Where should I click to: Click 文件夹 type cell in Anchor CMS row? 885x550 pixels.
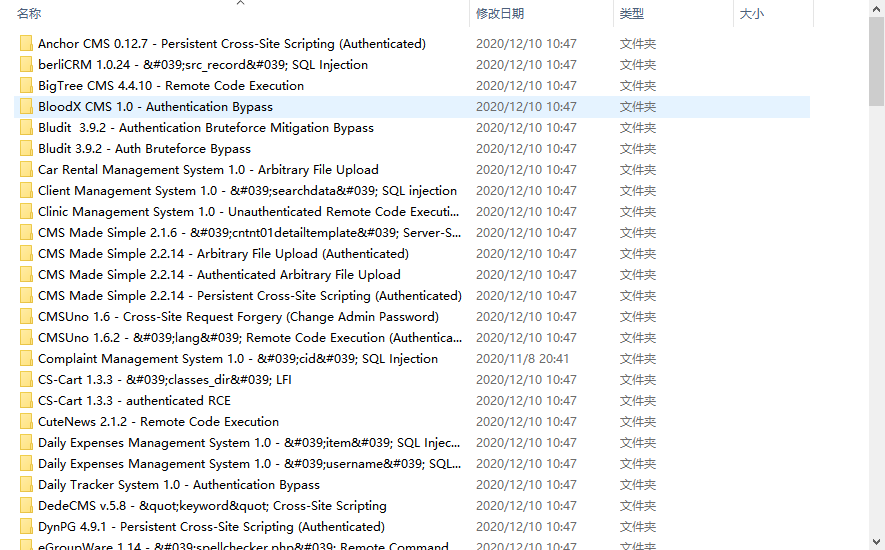[638, 43]
